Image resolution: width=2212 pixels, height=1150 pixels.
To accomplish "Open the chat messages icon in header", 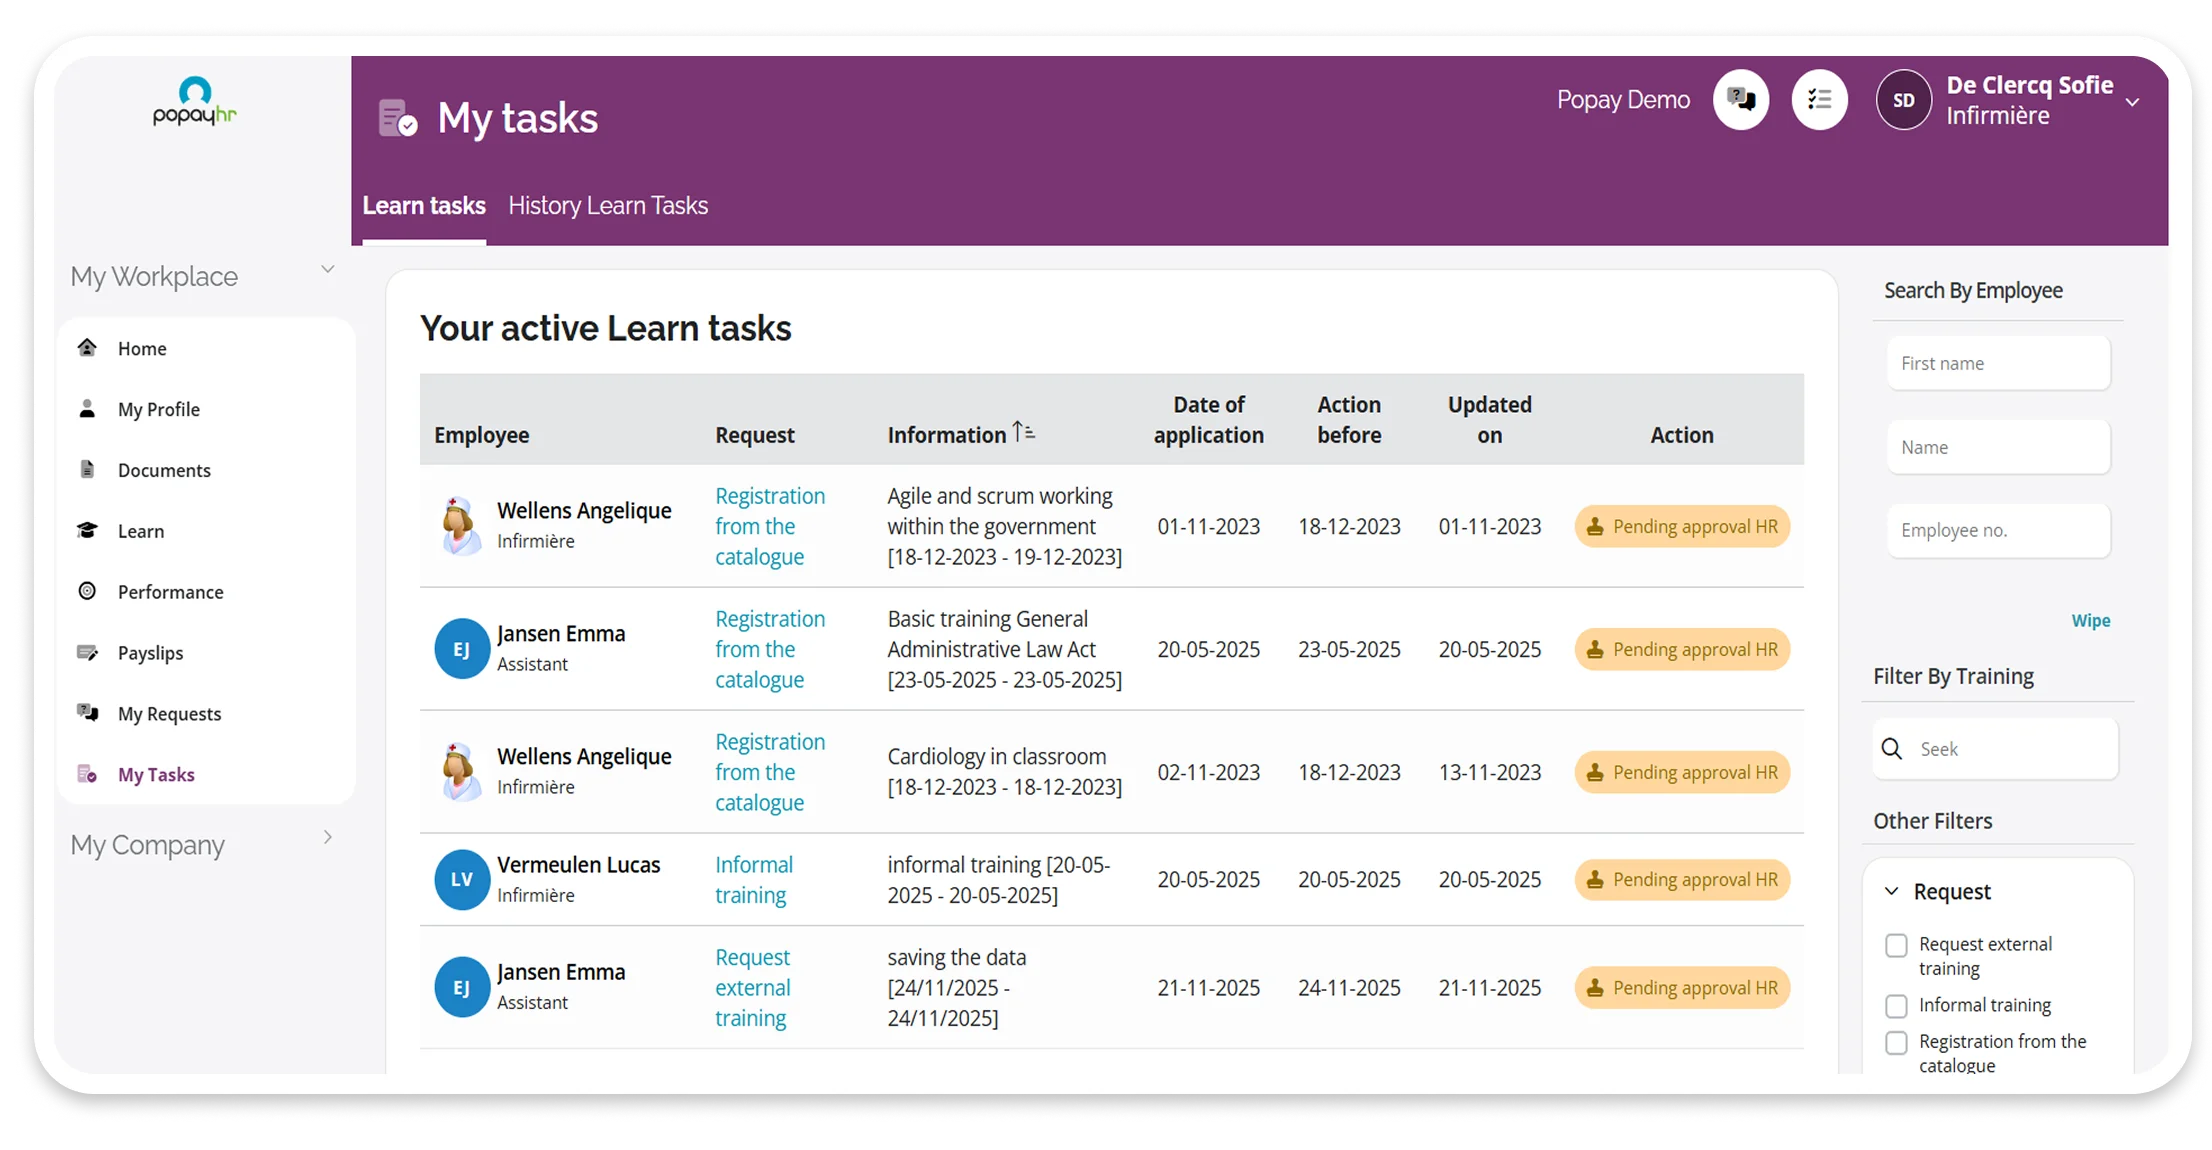I will click(1741, 100).
